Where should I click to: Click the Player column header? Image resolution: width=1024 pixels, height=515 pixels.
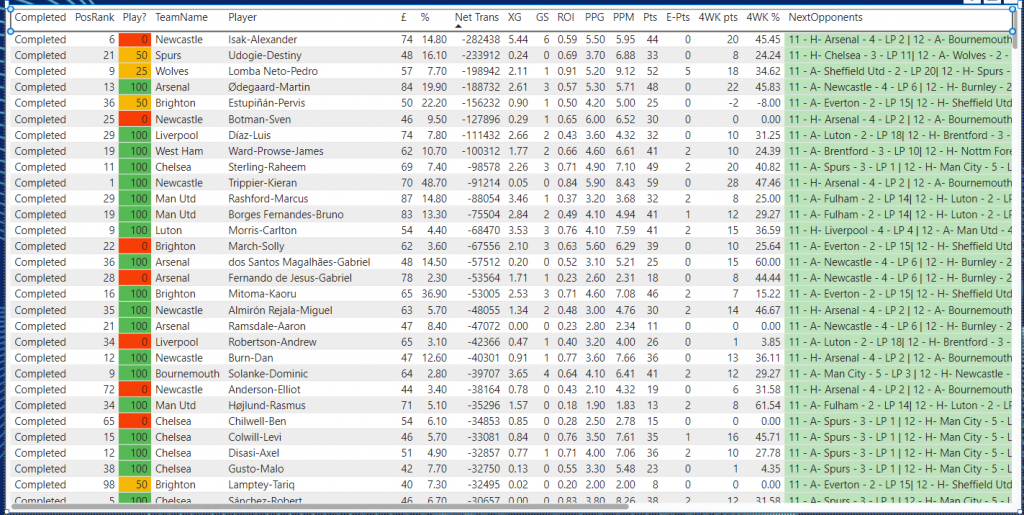pyautogui.click(x=243, y=18)
